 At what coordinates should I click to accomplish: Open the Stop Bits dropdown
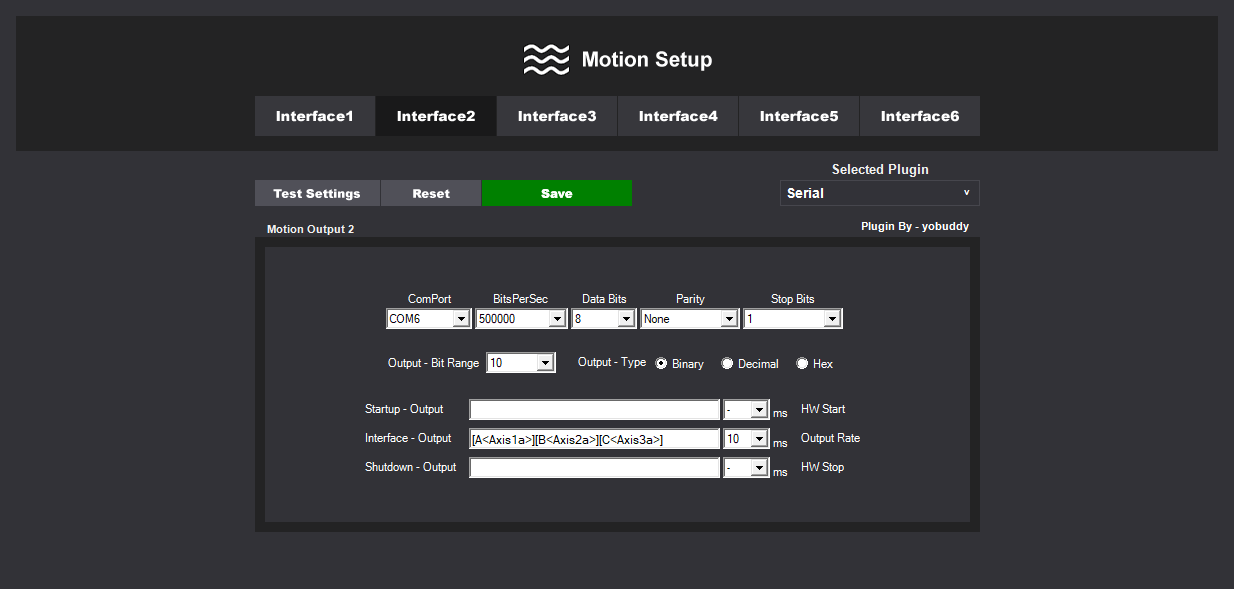831,319
